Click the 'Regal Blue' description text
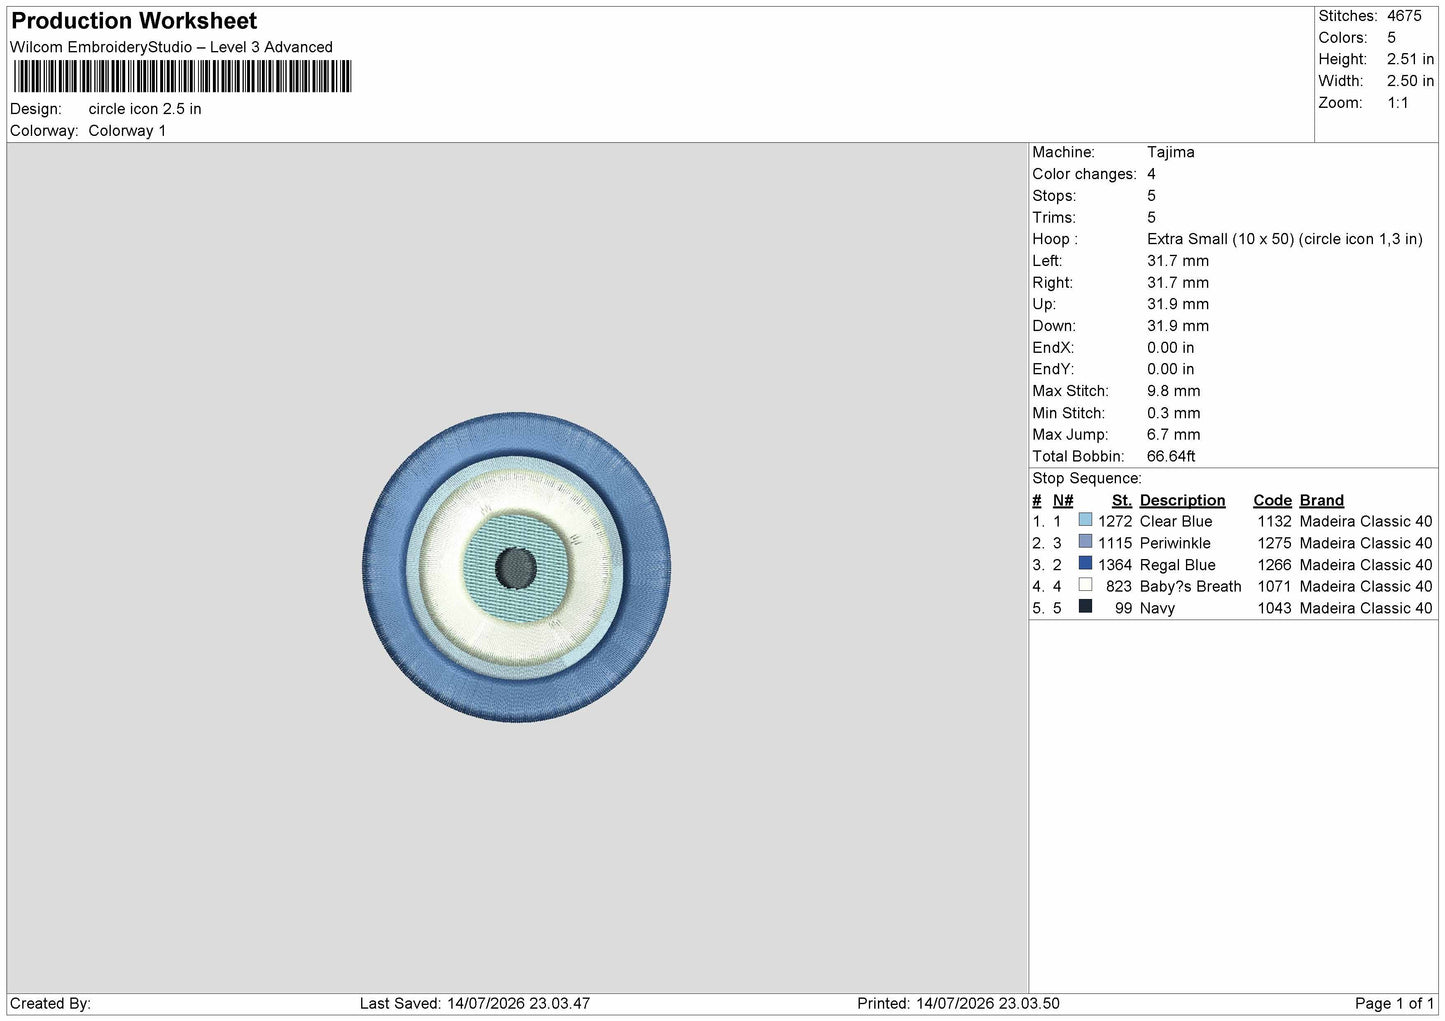The image size is (1445, 1021). coord(1178,565)
